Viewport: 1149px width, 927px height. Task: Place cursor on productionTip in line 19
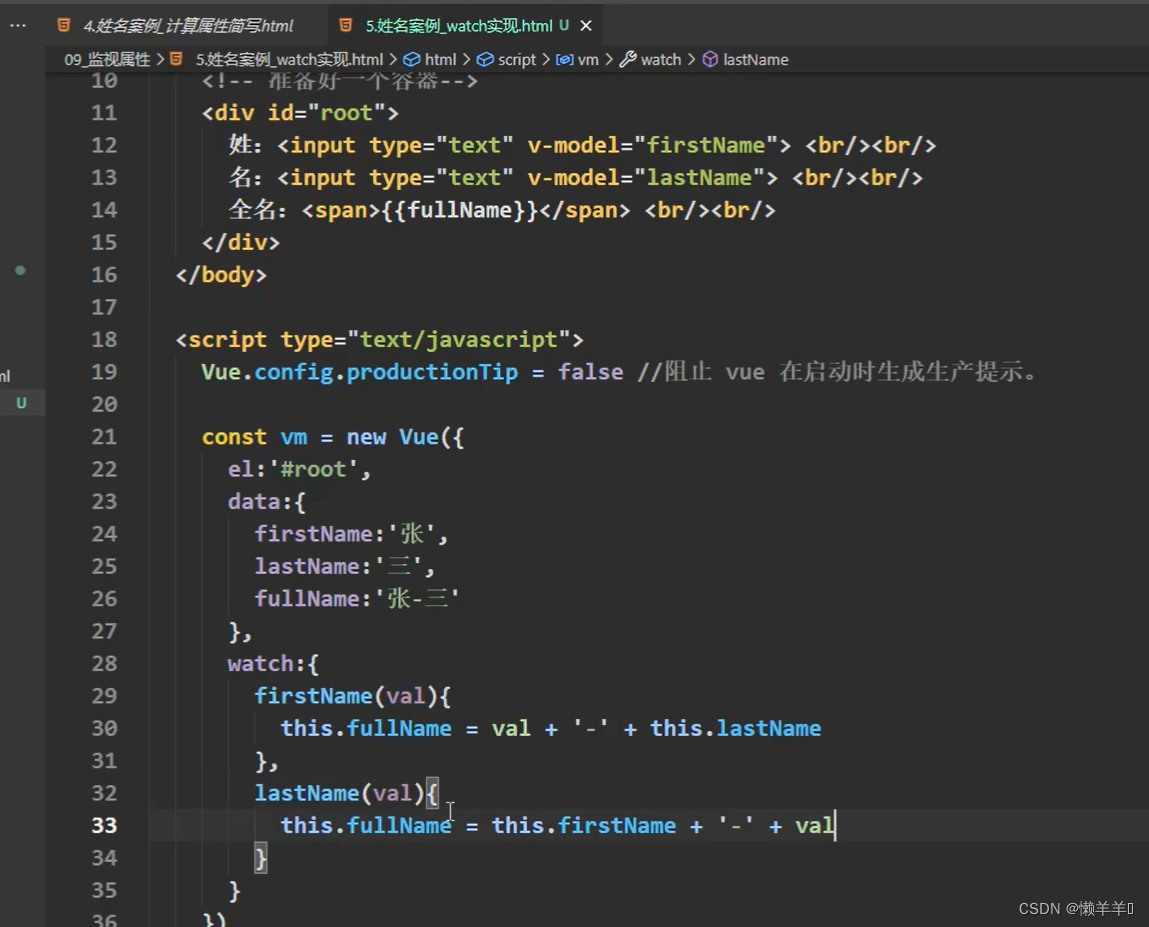[x=432, y=372]
